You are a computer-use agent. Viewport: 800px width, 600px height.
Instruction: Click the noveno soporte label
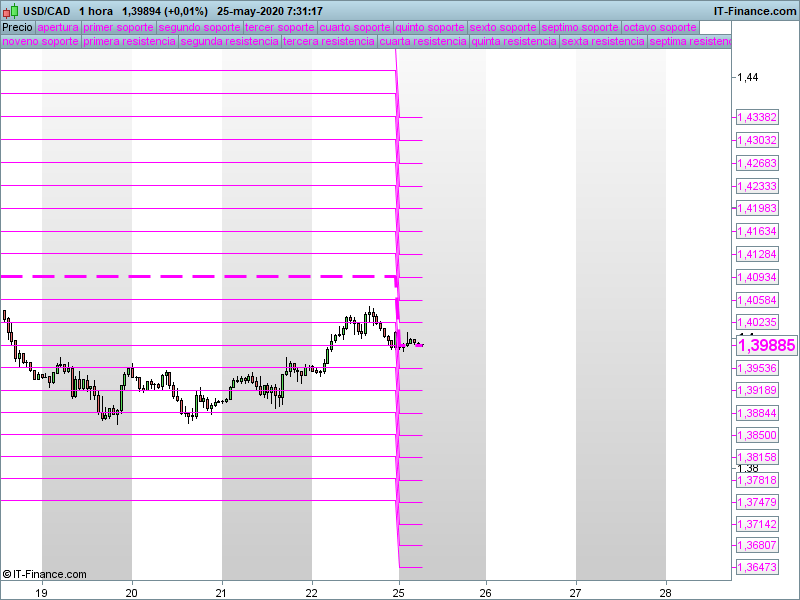pos(40,41)
